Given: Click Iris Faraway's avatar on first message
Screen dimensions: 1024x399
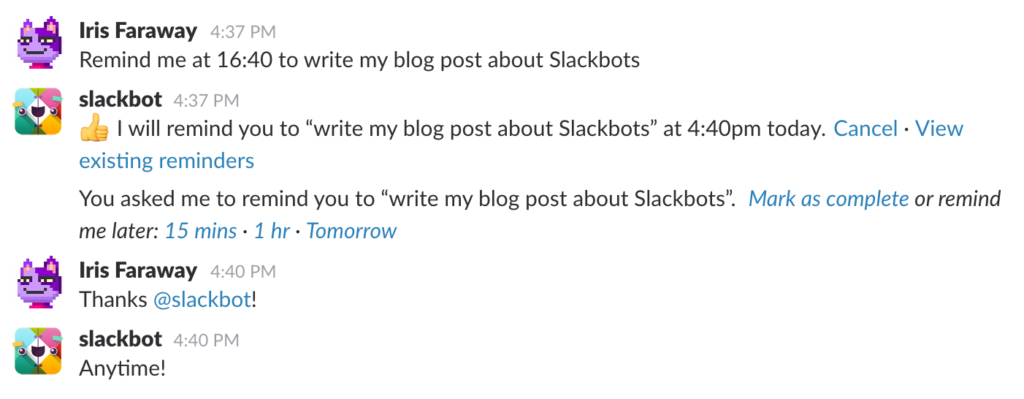Looking at the screenshot, I should 39,44.
